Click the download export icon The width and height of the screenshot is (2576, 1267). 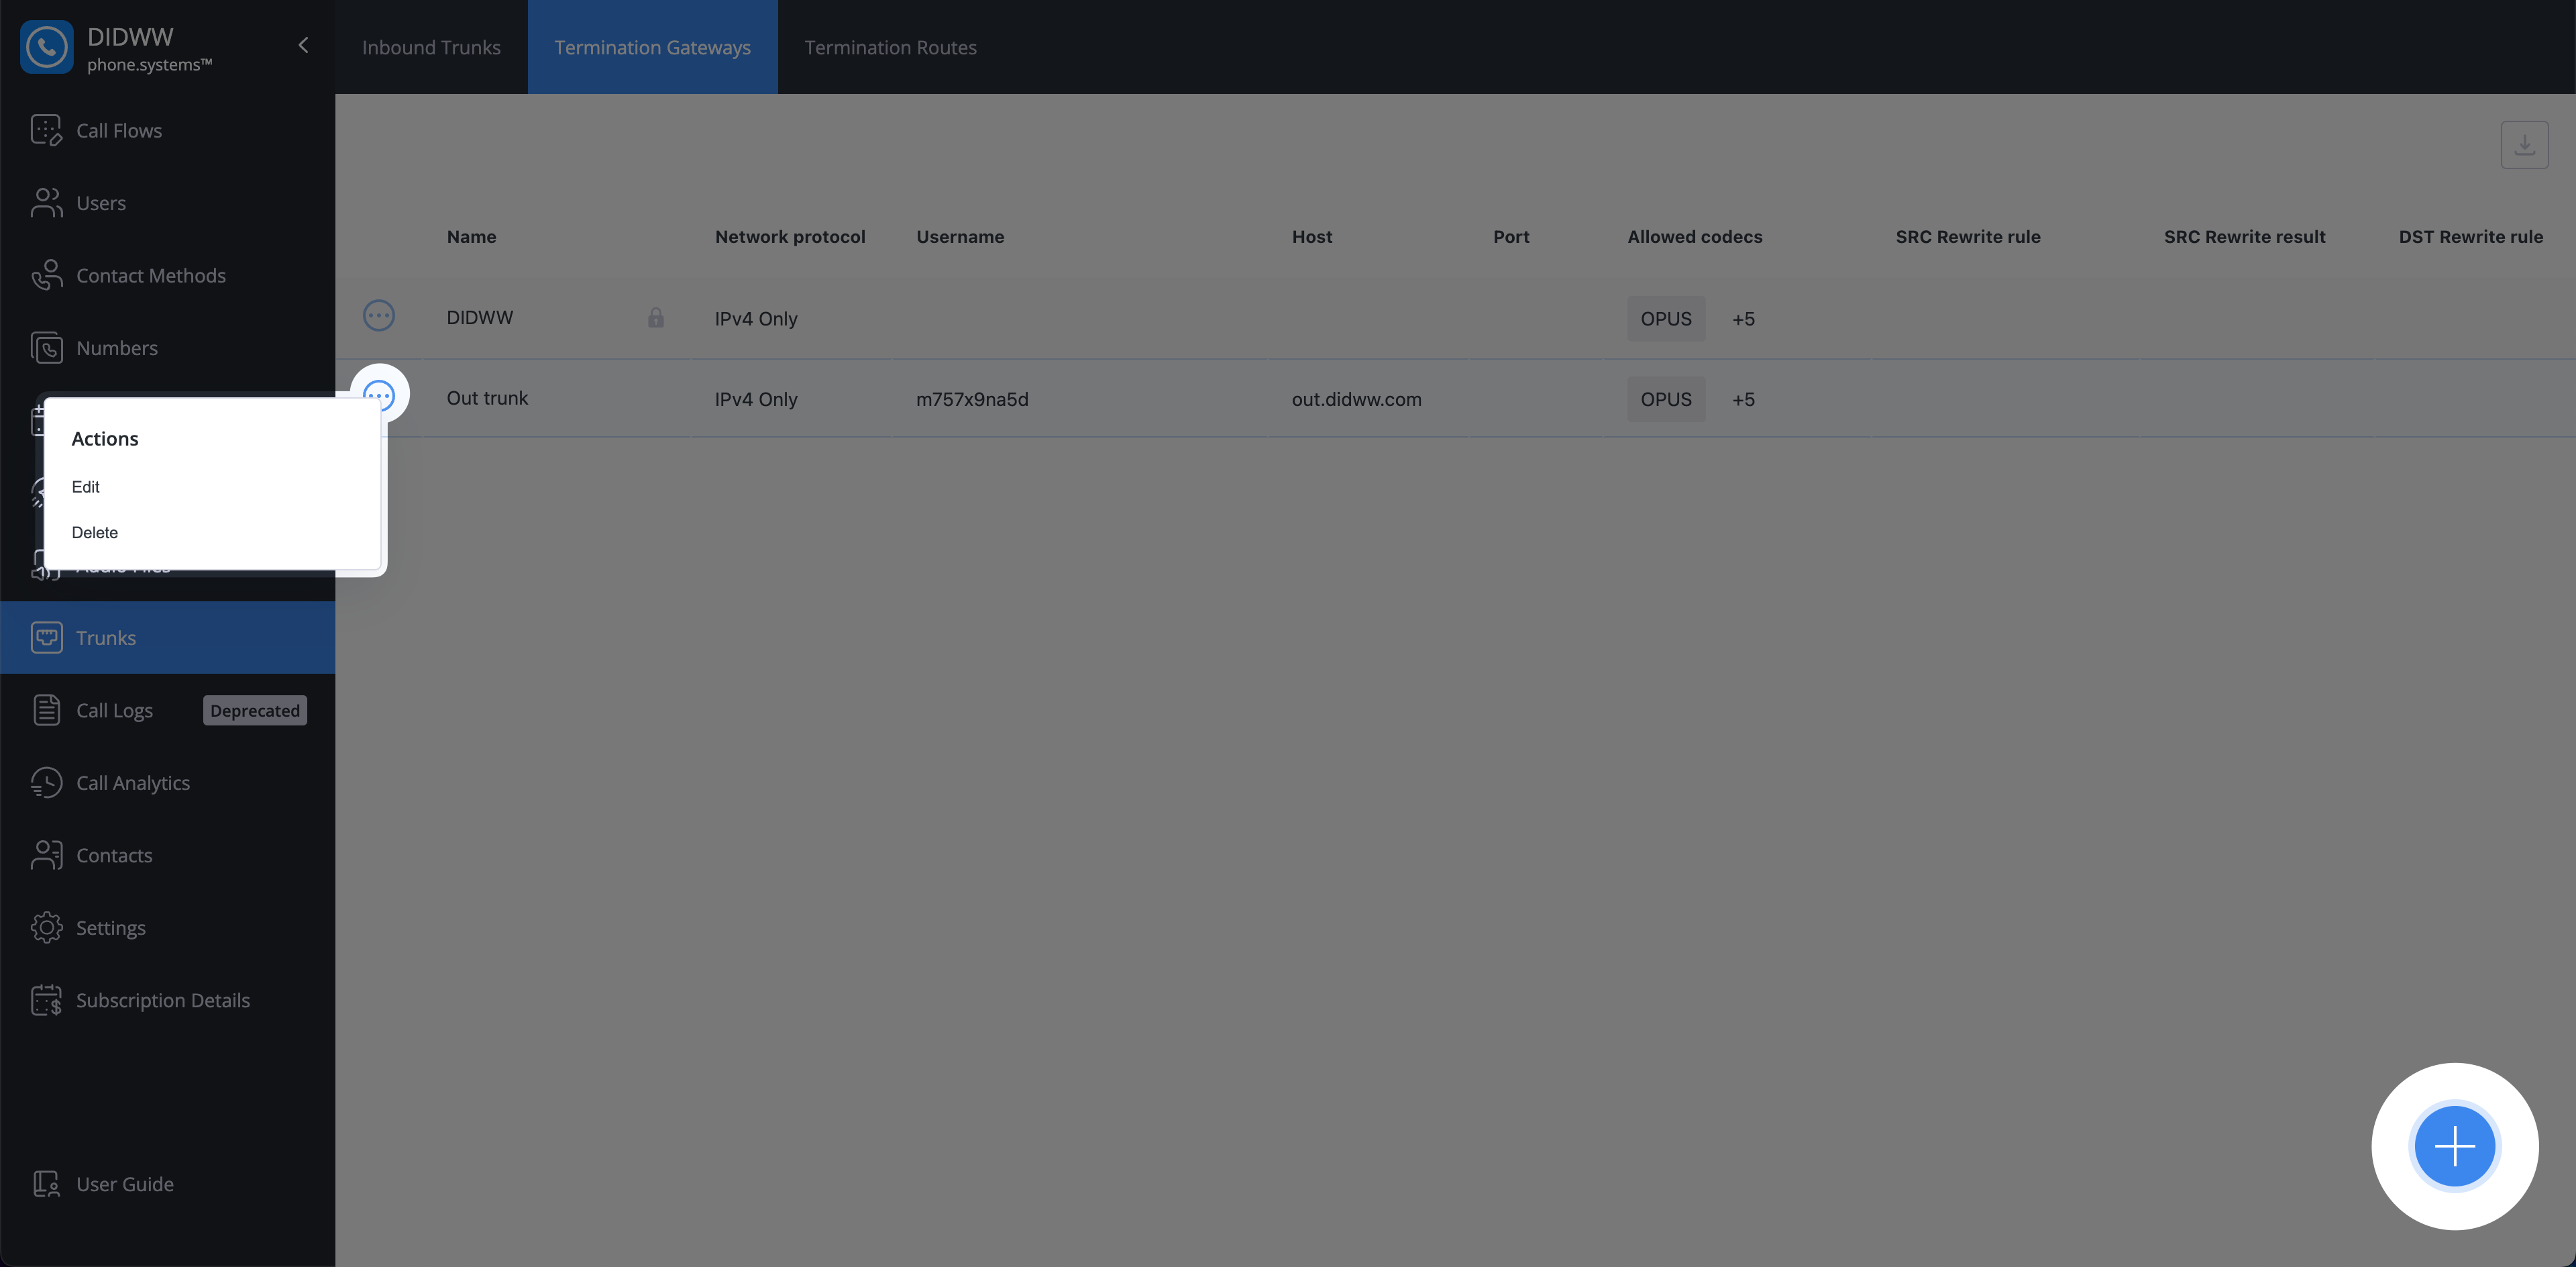(2524, 145)
